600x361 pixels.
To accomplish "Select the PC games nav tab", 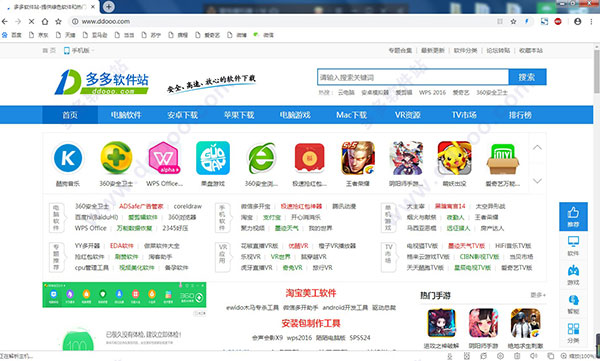I will 295,115.
